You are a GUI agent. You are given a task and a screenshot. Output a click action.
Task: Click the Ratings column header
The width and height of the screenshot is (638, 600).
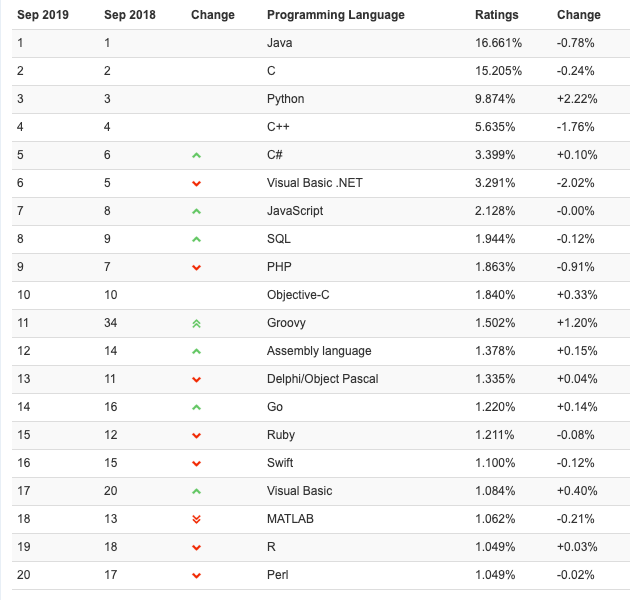coord(497,15)
